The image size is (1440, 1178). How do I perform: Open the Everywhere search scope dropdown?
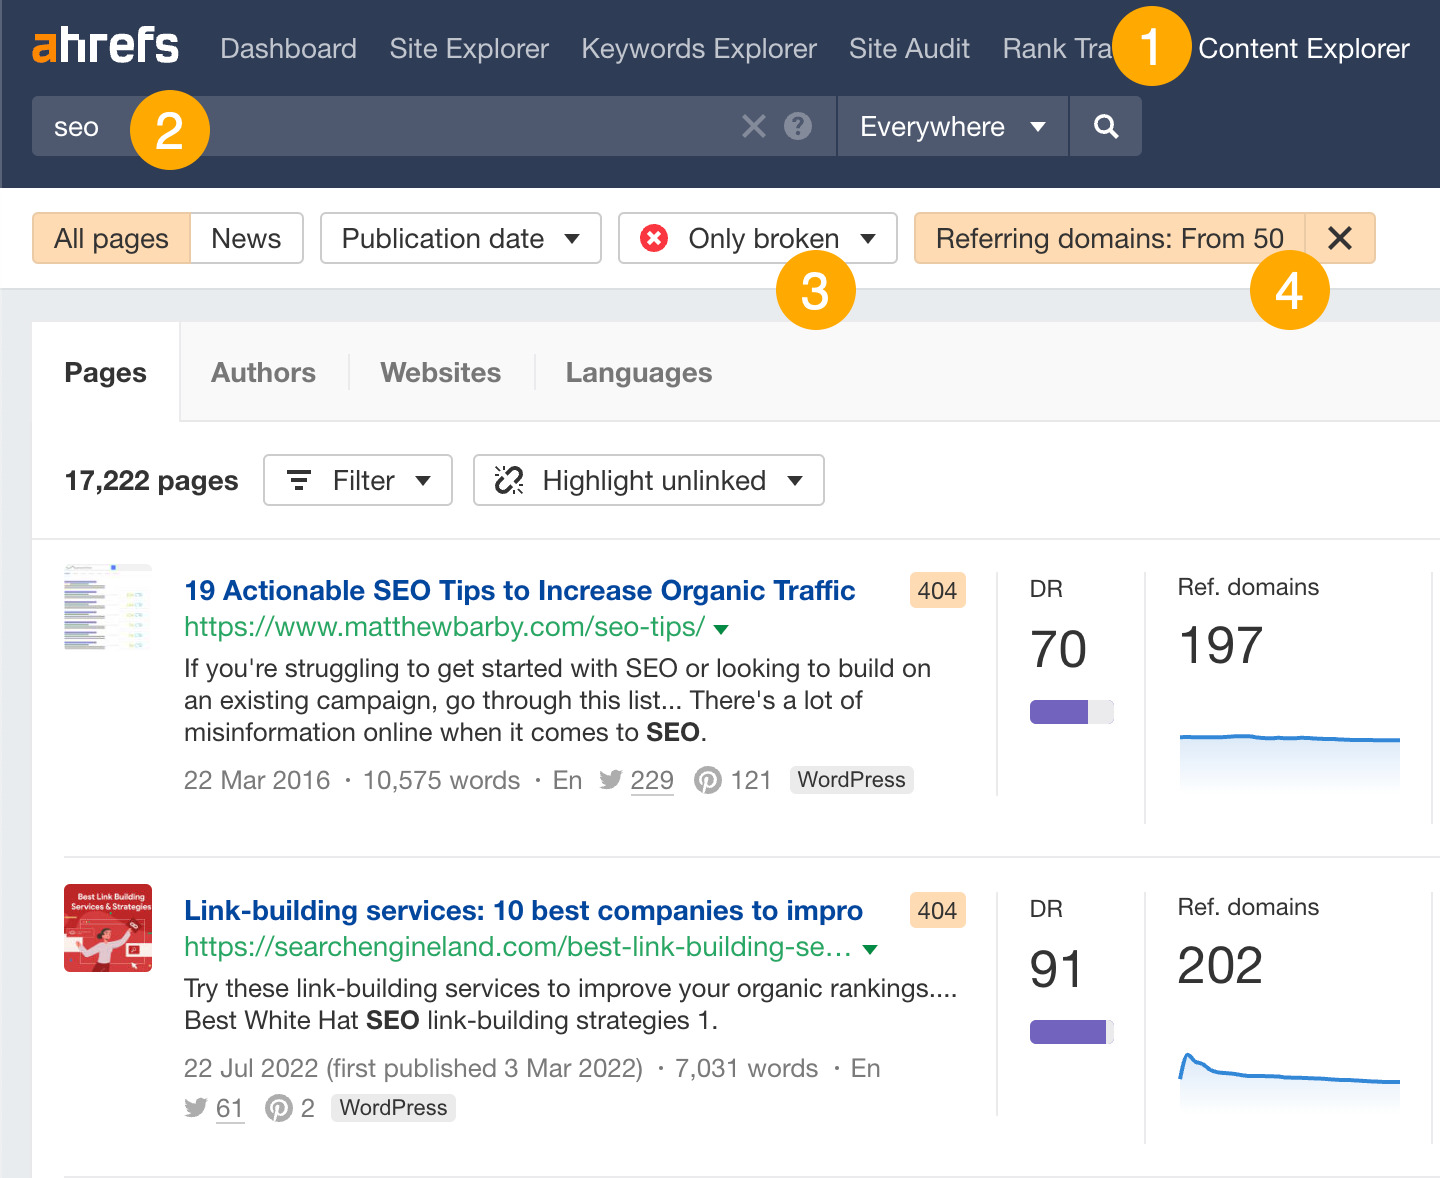pyautogui.click(x=950, y=126)
